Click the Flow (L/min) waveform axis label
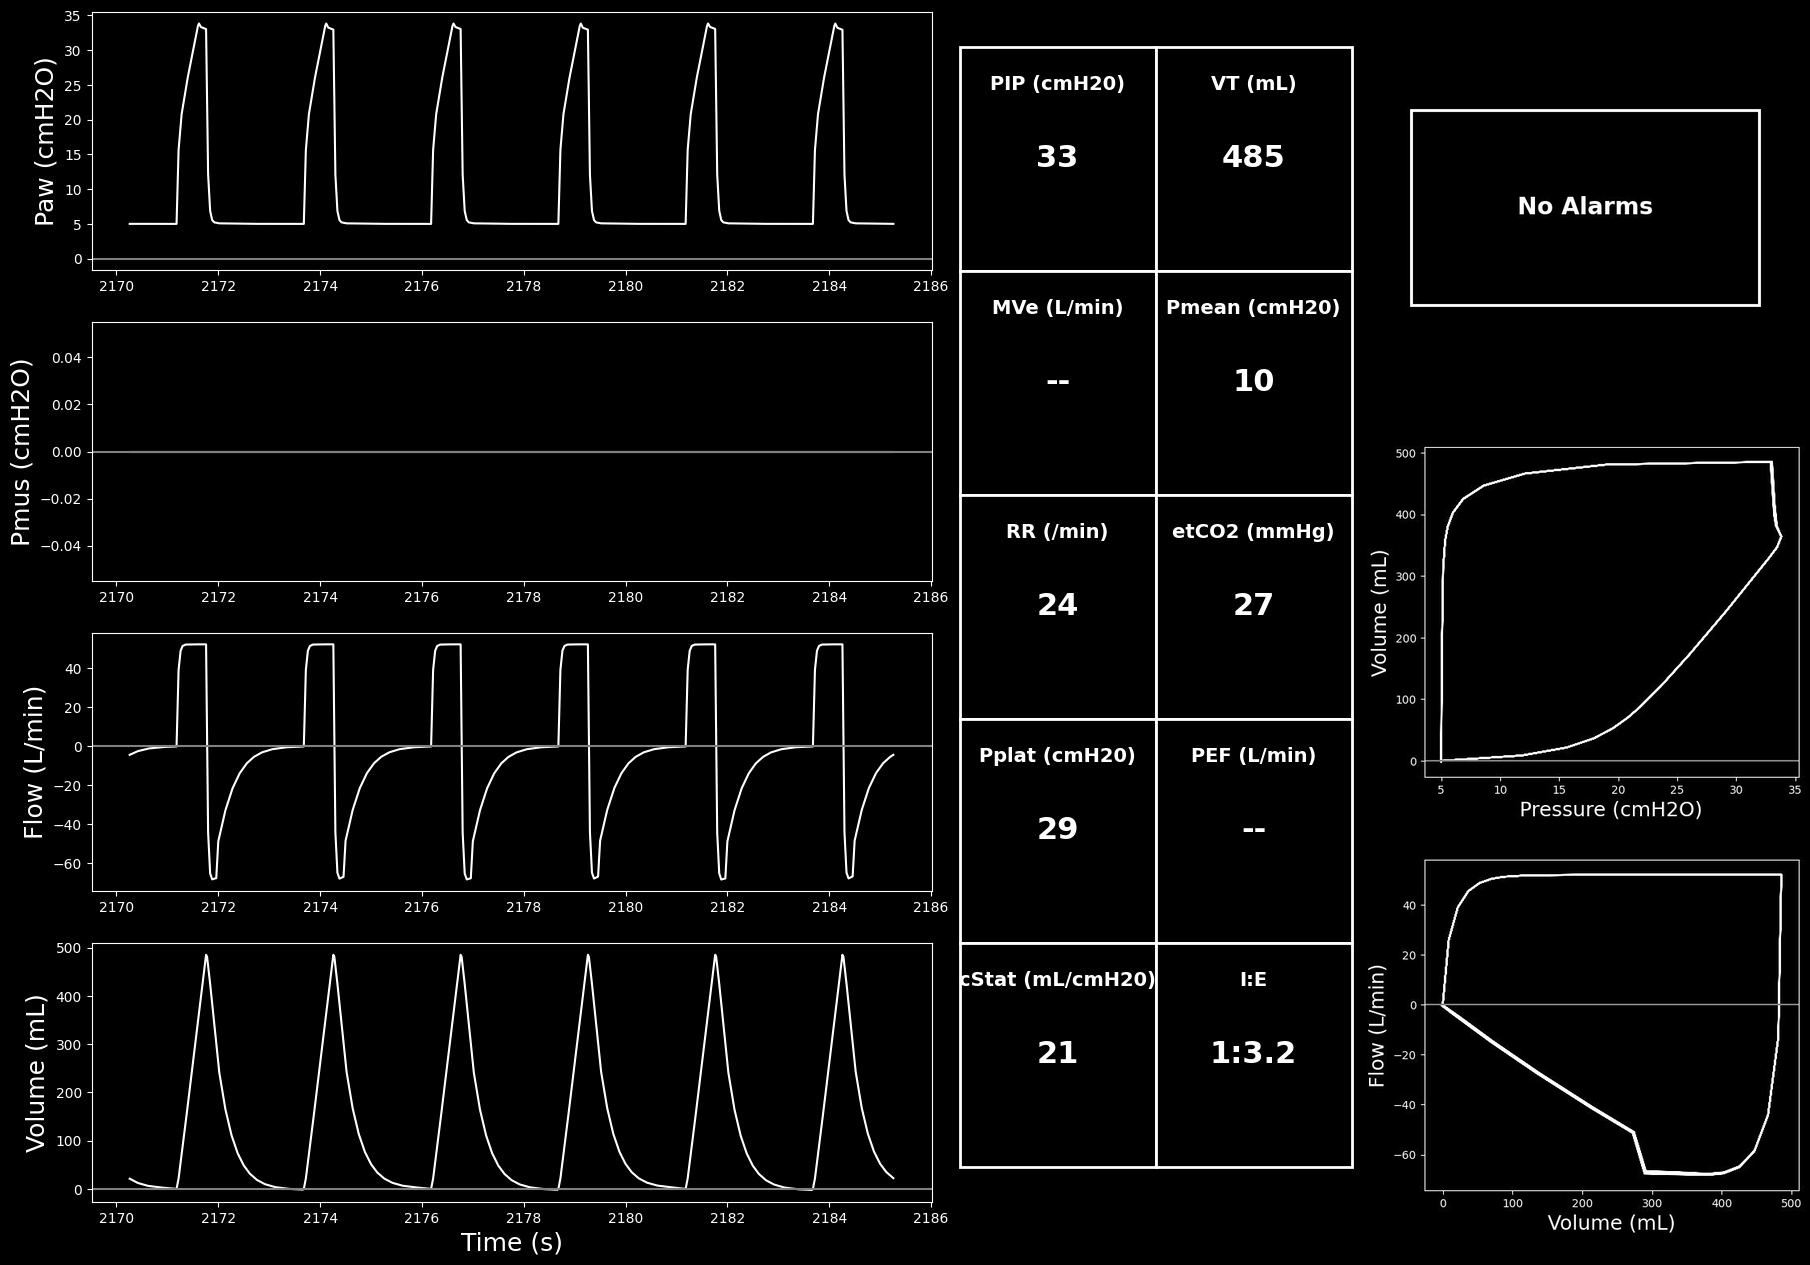The width and height of the screenshot is (1810, 1265). [34, 762]
